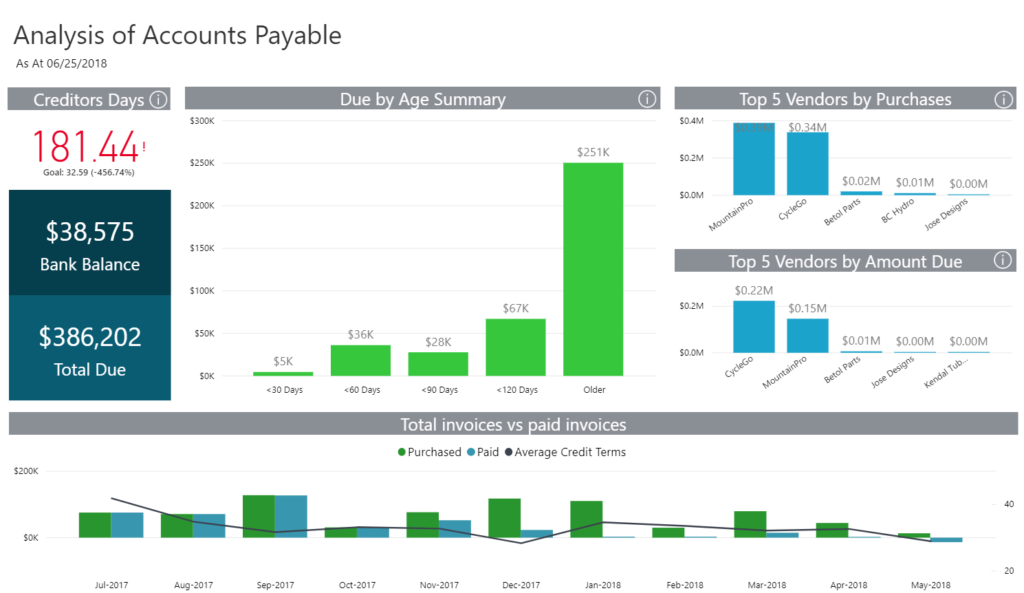Click the $67K bar for <120 Days

click(x=515, y=345)
